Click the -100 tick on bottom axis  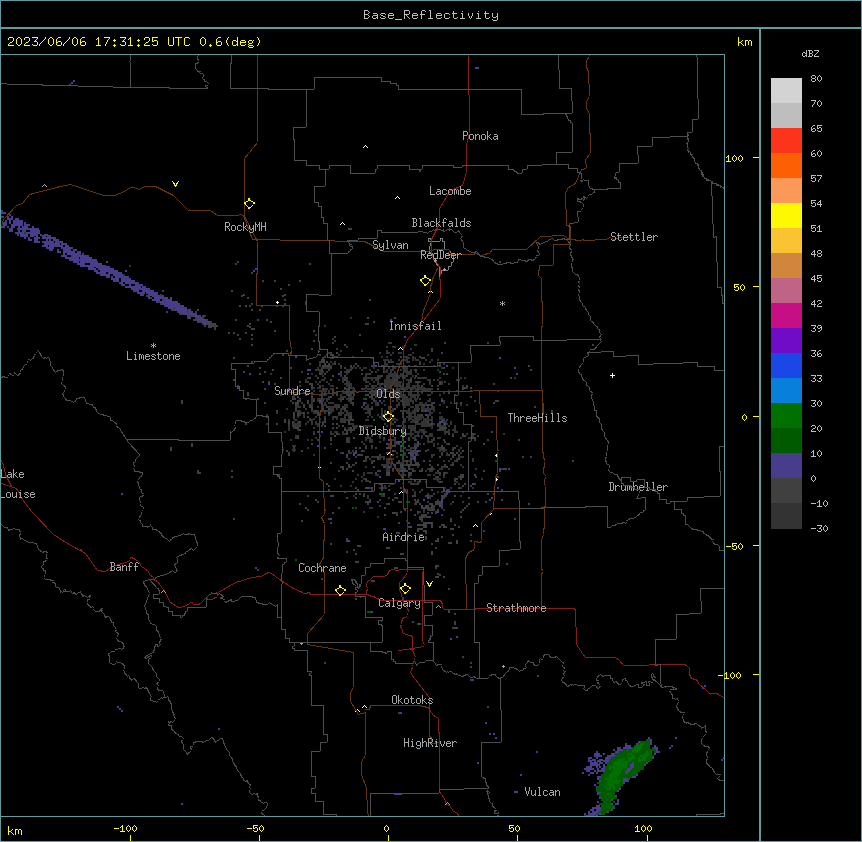125,828
